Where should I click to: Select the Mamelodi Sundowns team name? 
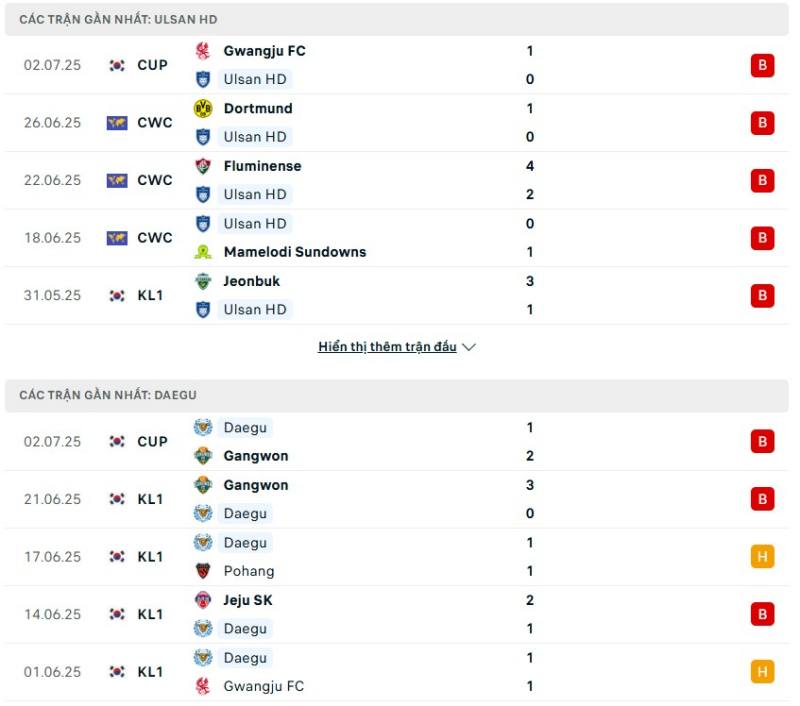[296, 253]
